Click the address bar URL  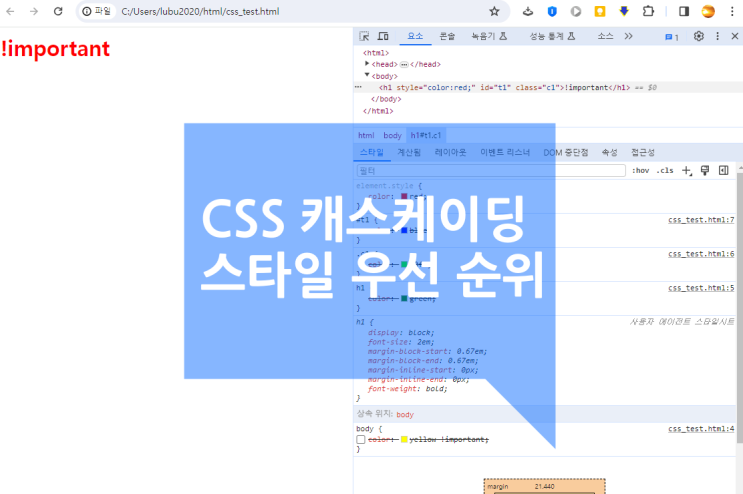(x=200, y=11)
